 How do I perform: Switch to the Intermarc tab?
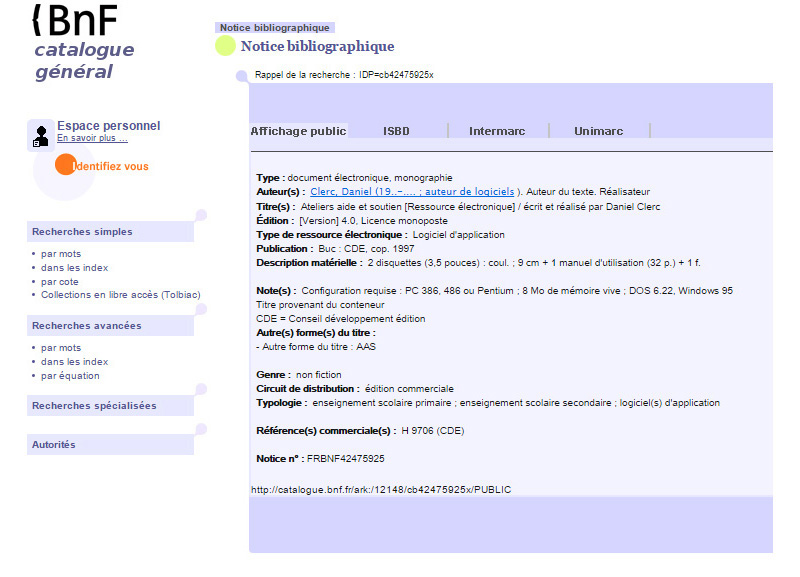pyautogui.click(x=497, y=131)
